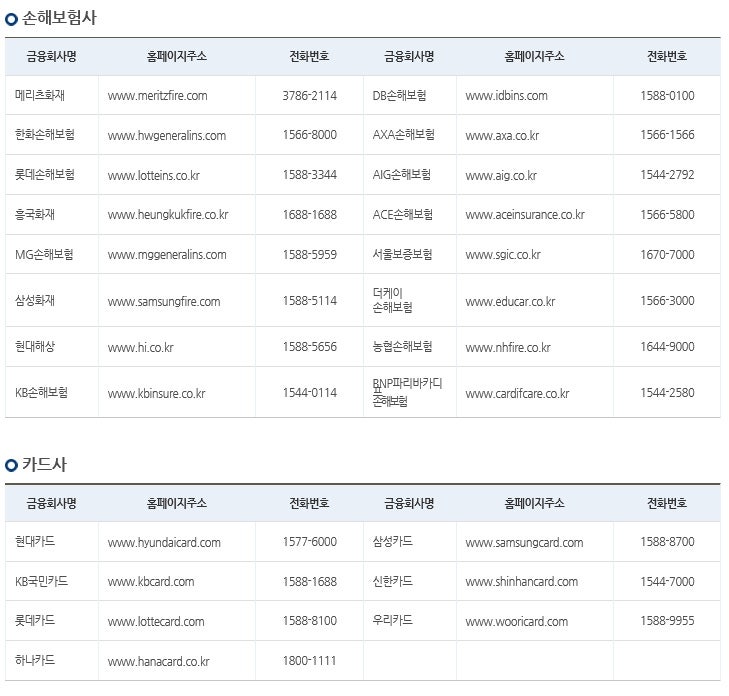729x696 pixels.
Task: Click the www.nhfire.co.kr address
Action: (508, 347)
